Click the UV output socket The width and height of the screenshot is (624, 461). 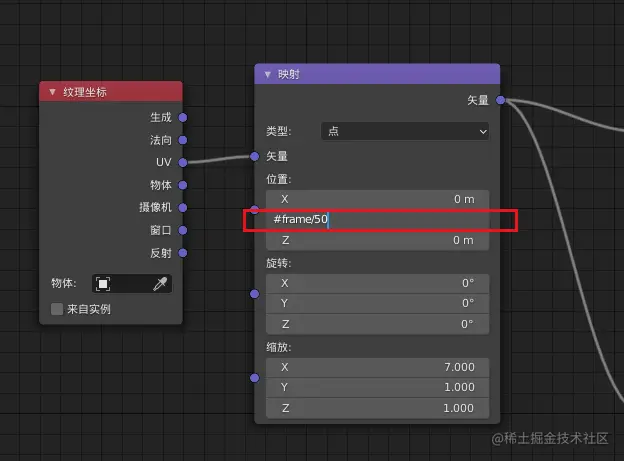(183, 162)
